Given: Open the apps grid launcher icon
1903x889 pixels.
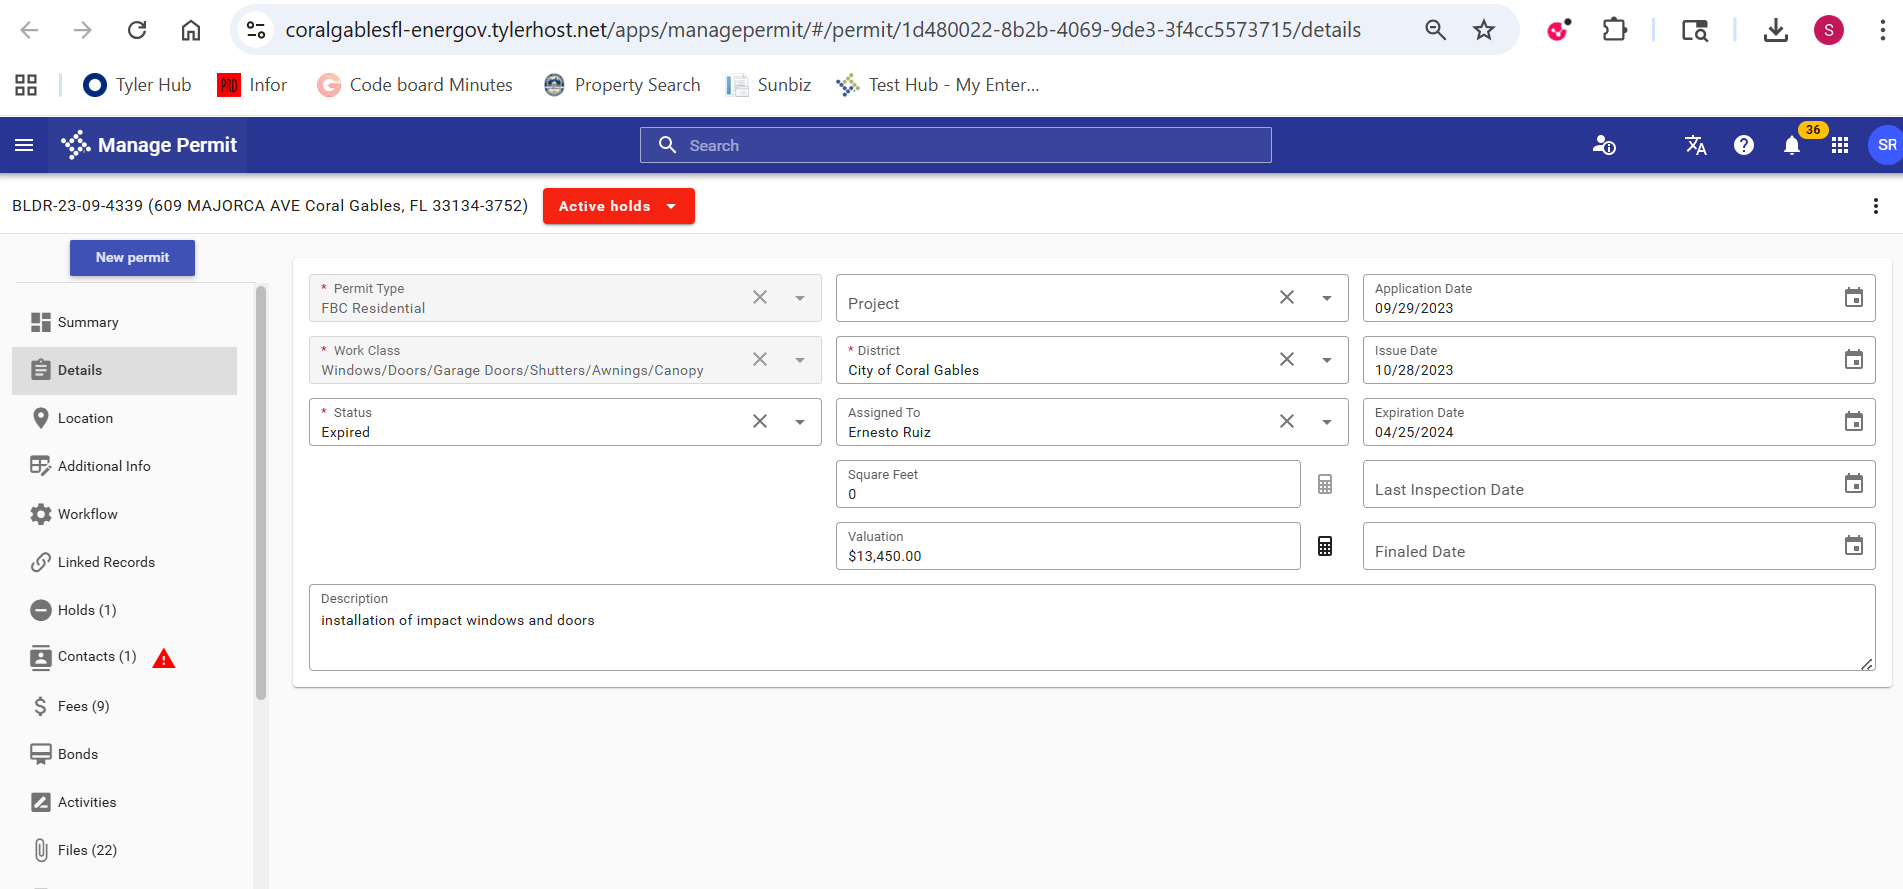Looking at the screenshot, I should [1839, 146].
